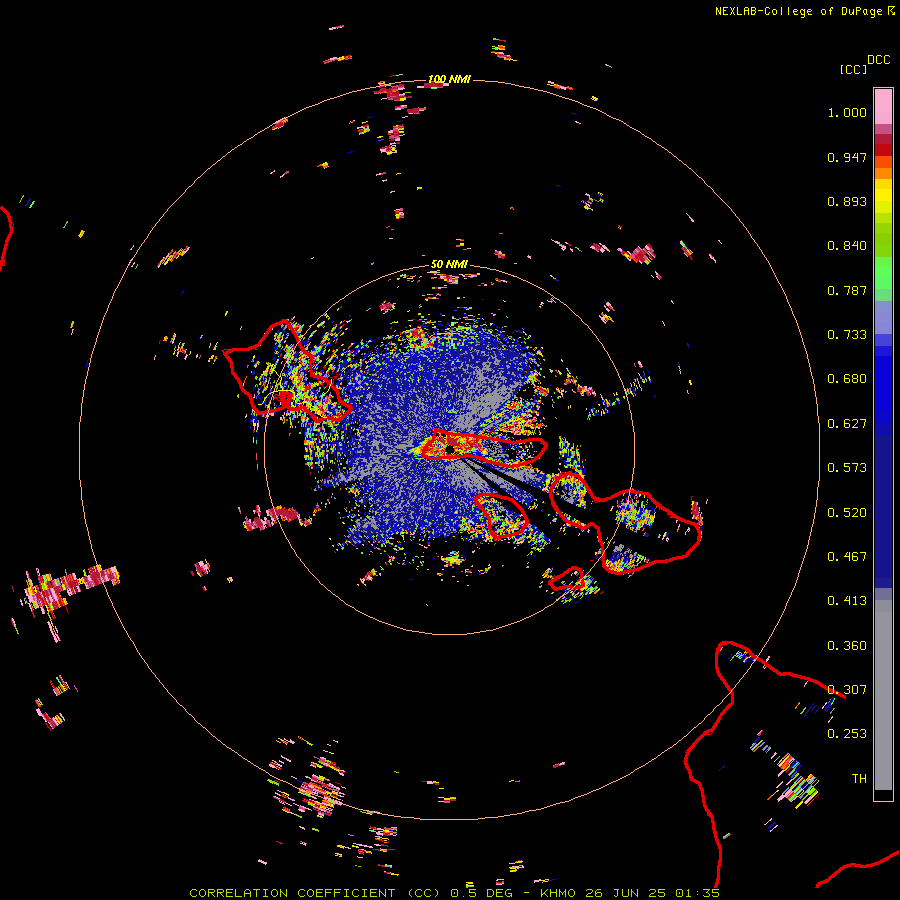Screen dimensions: 900x900
Task: Click the [CC] label above the color scale
Action: pyautogui.click(x=853, y=69)
